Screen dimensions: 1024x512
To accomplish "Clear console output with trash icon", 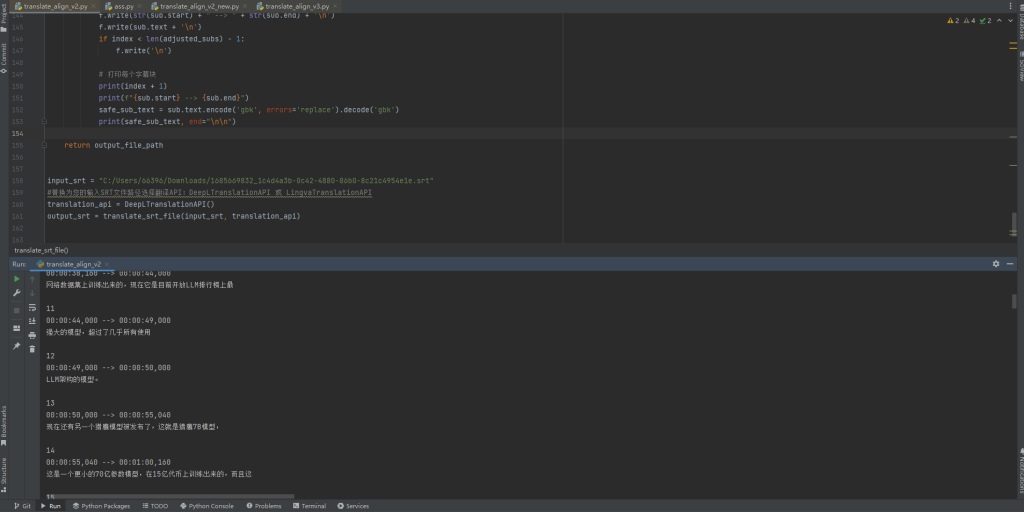I will pyautogui.click(x=33, y=349).
